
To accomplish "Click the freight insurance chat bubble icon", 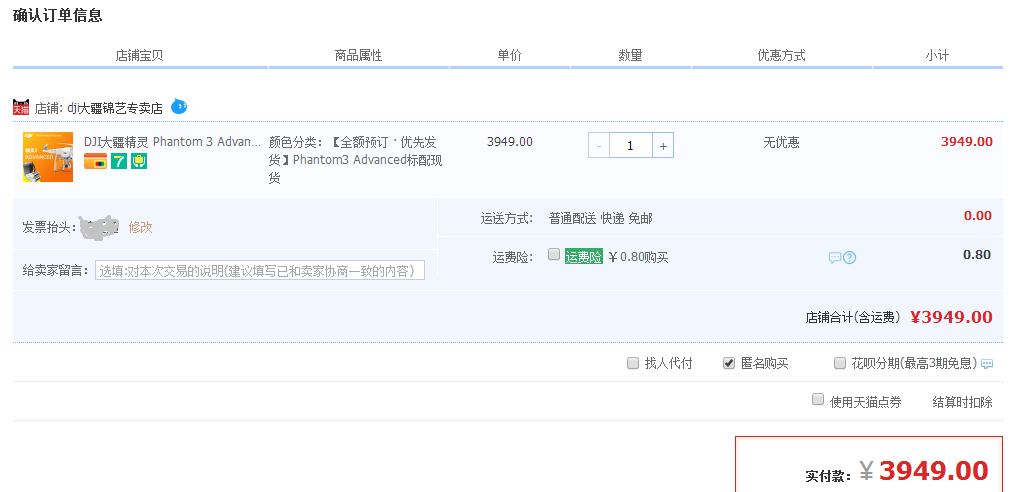I will point(834,258).
